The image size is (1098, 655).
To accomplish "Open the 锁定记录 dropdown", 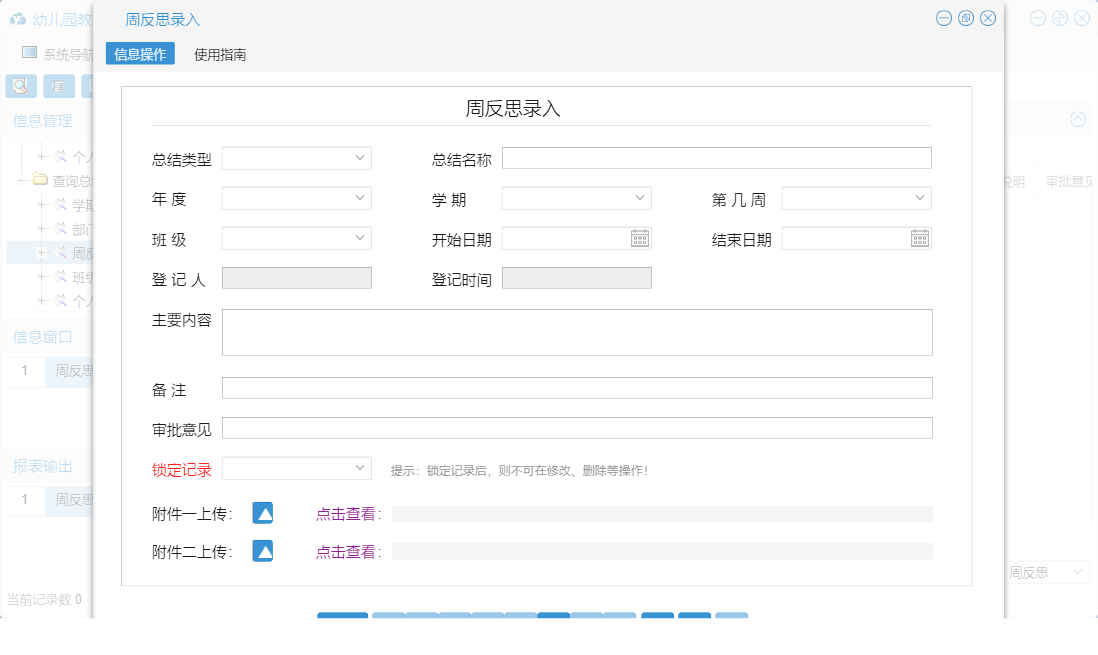I will point(296,467).
